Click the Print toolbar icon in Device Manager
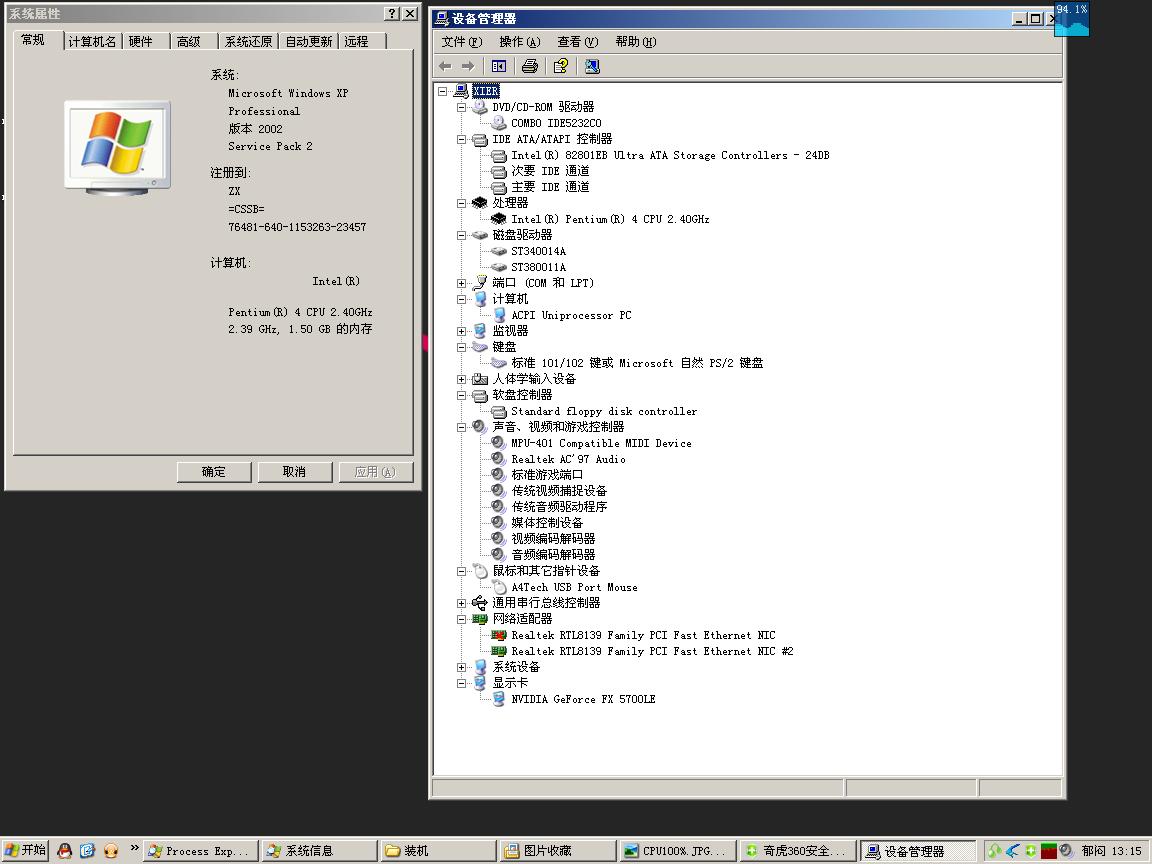 pos(530,66)
